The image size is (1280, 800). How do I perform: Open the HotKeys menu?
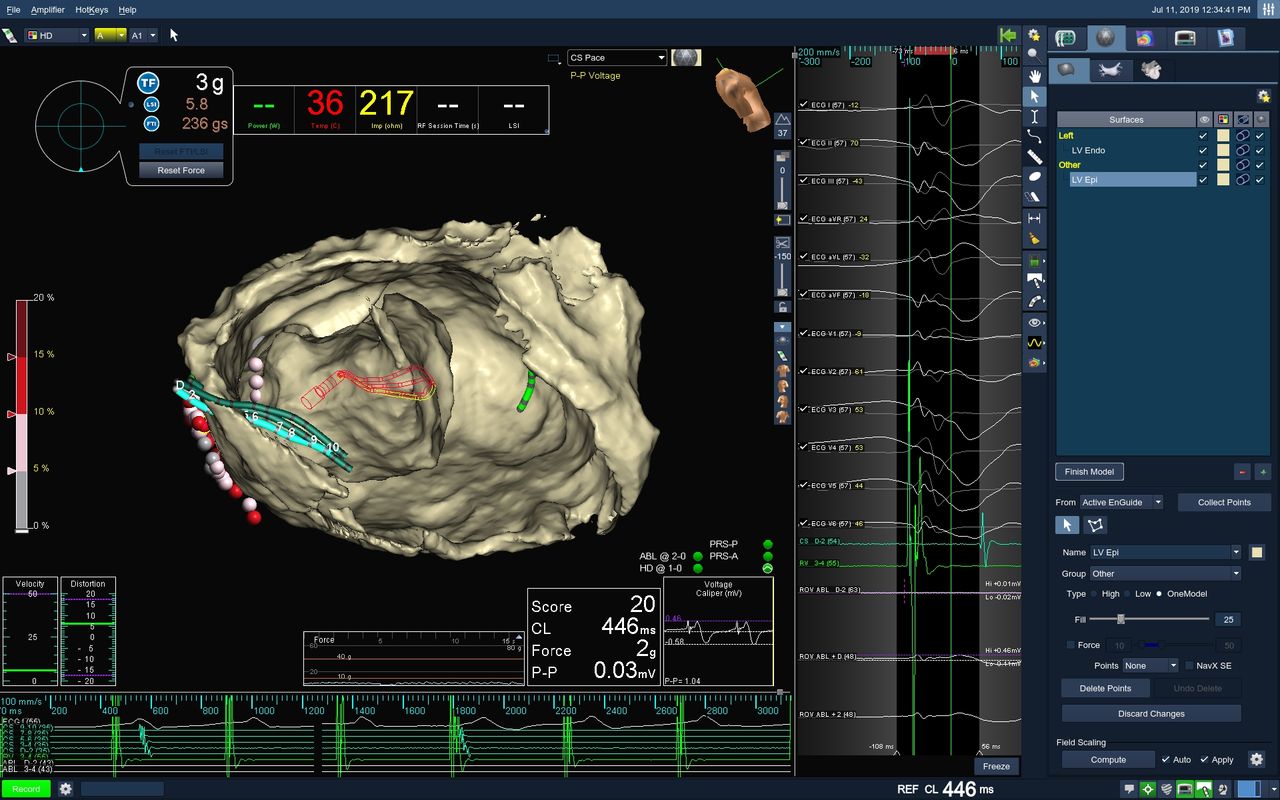91,9
